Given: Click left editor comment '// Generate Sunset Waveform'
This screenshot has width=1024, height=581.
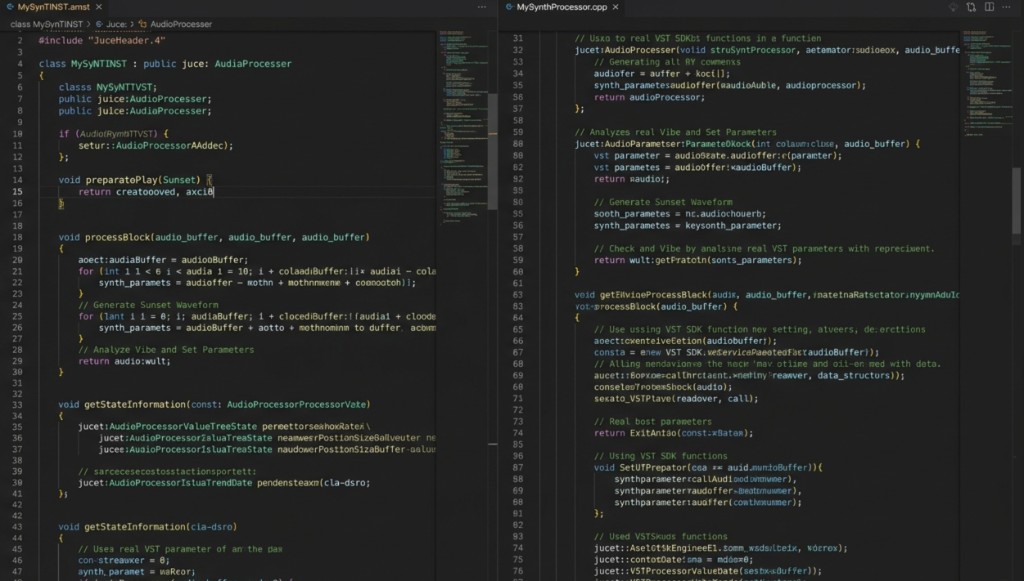Looking at the screenshot, I should click(148, 305).
